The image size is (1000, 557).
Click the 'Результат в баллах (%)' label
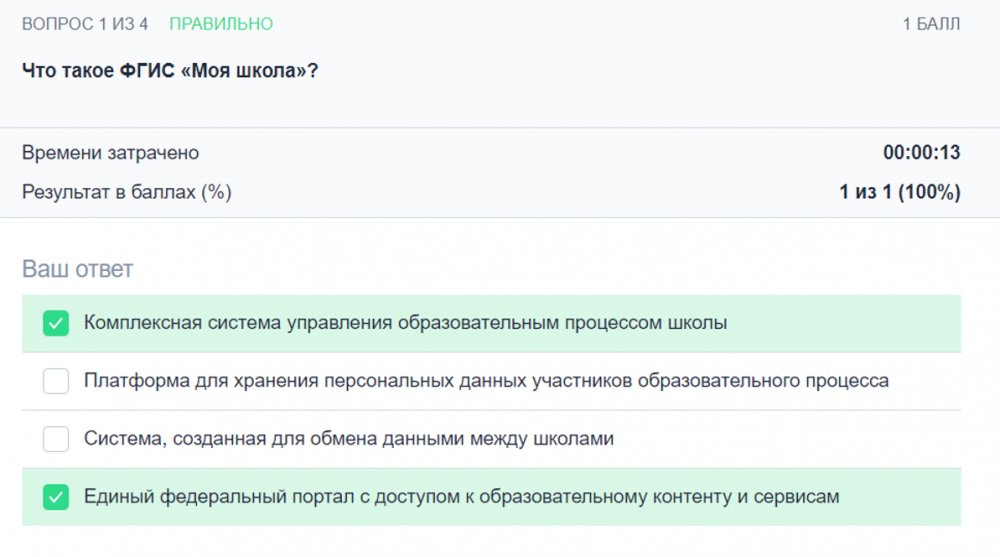(x=126, y=192)
